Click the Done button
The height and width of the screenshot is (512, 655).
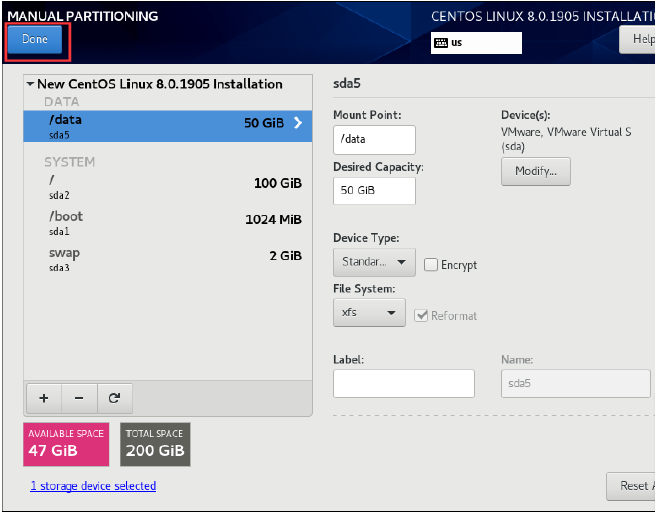35,39
